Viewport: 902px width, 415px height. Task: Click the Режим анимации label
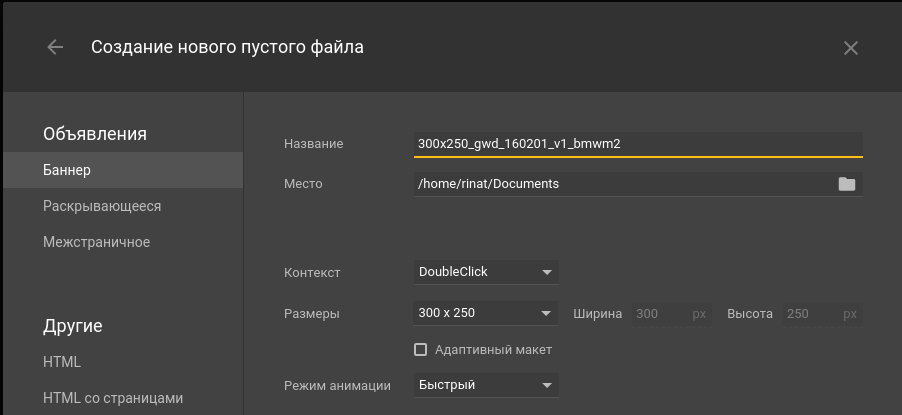336,385
